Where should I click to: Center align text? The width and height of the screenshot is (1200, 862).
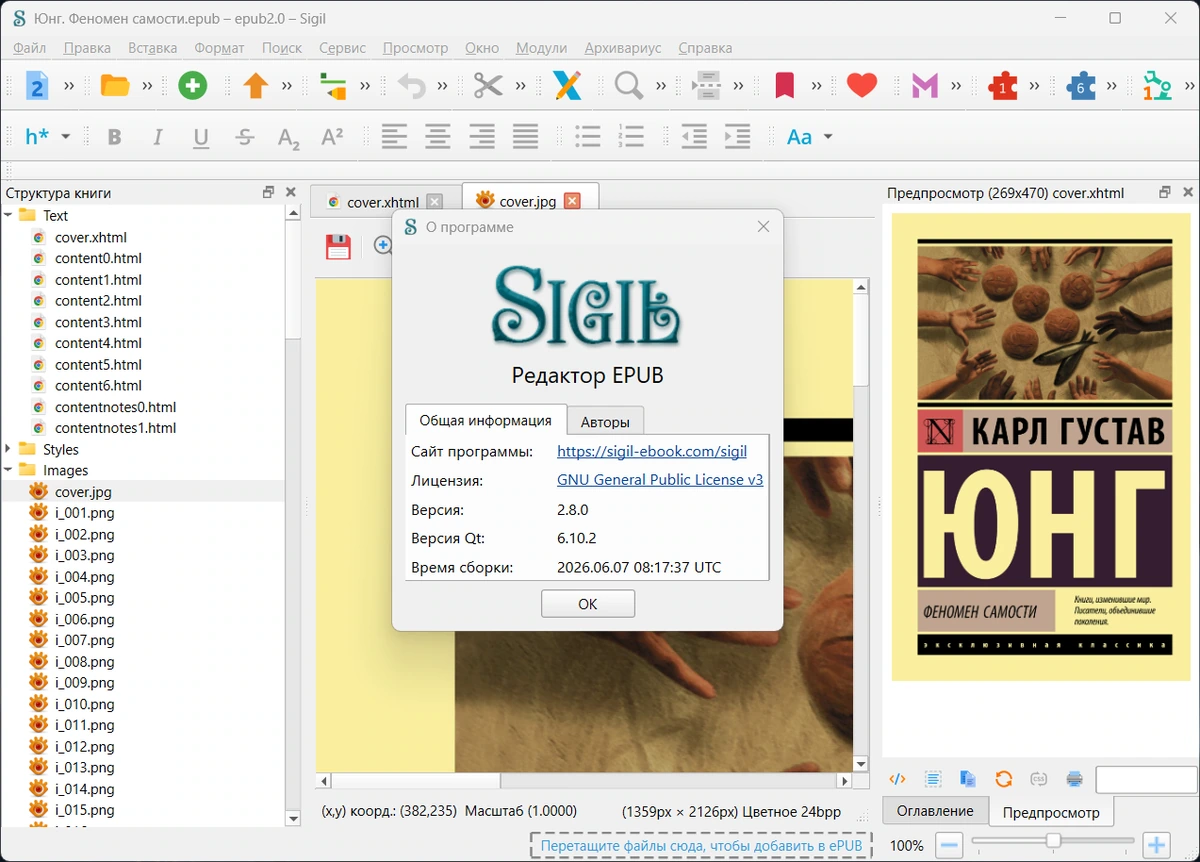pyautogui.click(x=438, y=137)
